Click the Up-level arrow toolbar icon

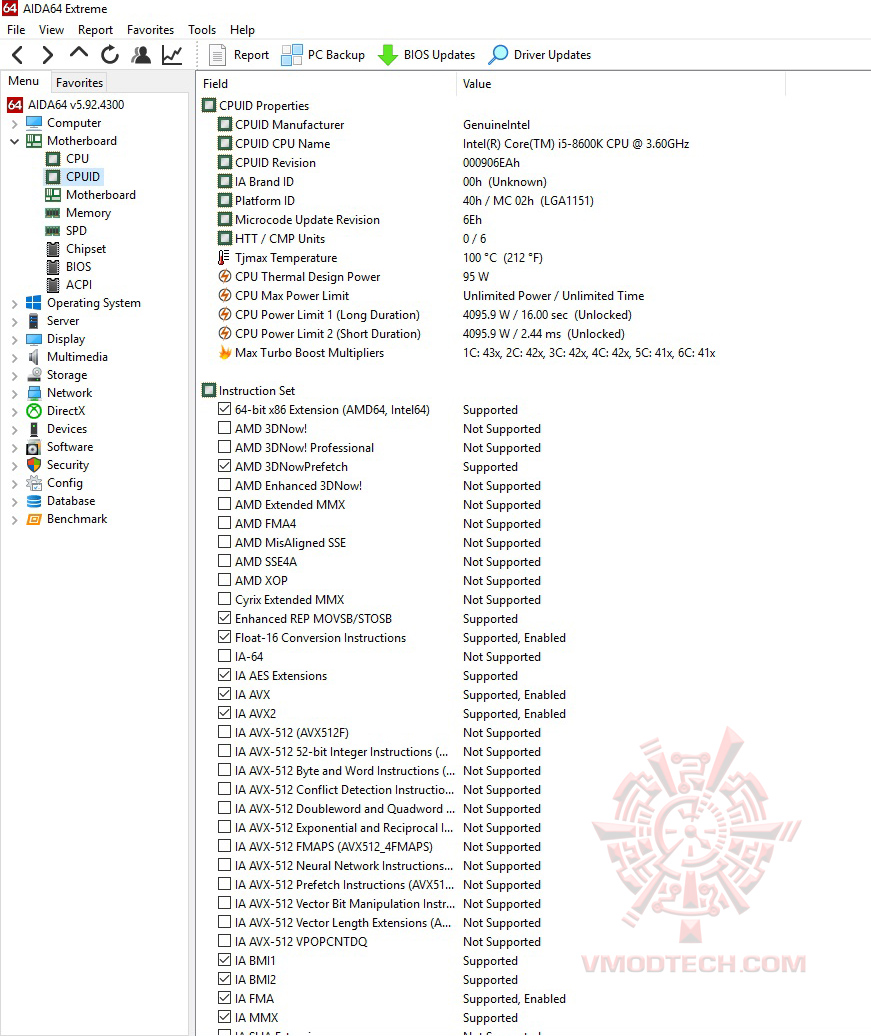pos(79,53)
